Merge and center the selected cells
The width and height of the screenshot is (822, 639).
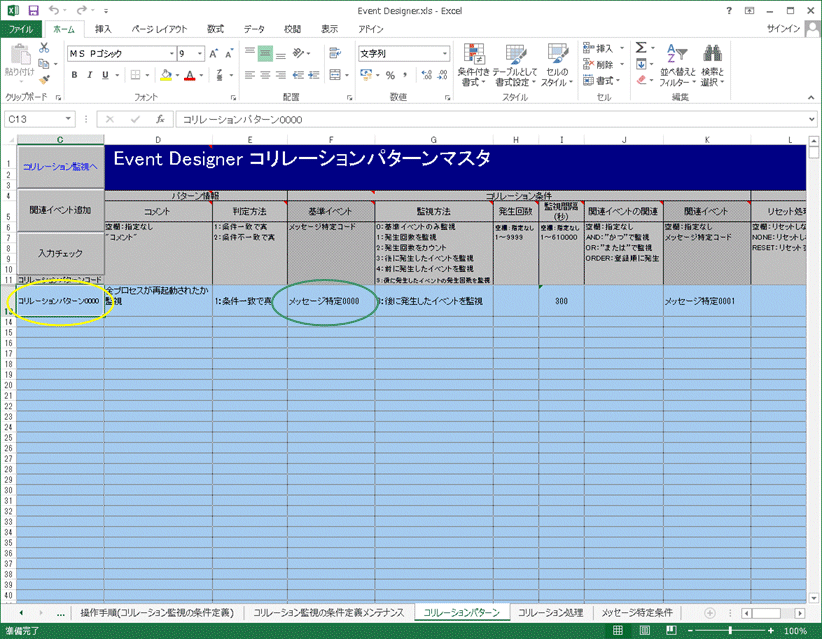[x=335, y=75]
